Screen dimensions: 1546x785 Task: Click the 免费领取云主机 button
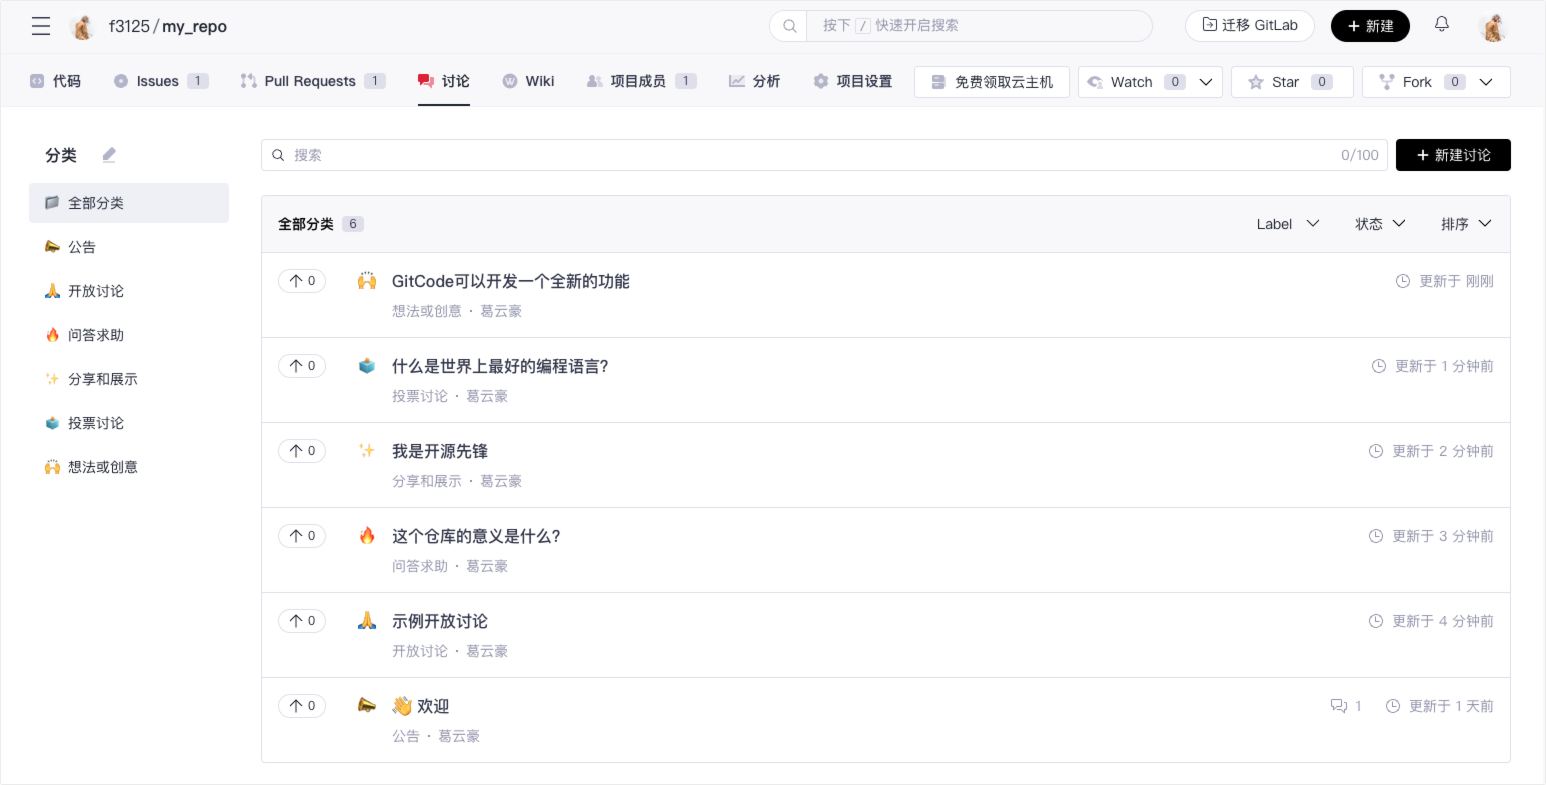[991, 82]
